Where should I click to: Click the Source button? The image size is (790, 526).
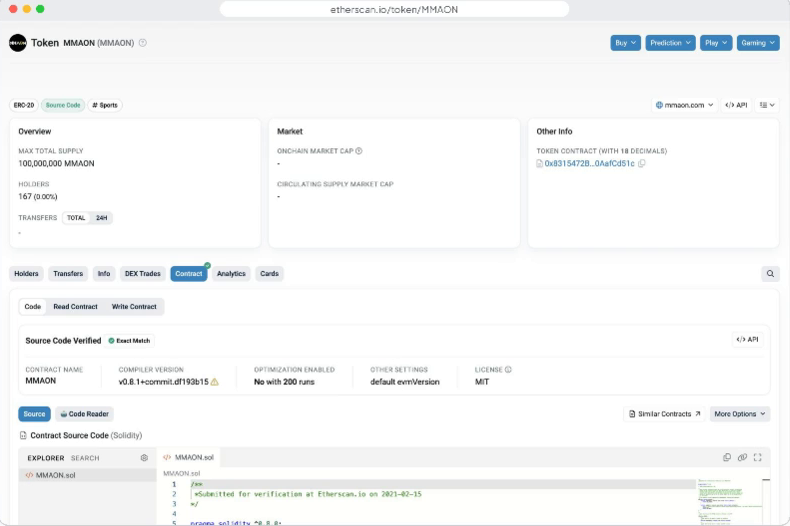pyautogui.click(x=34, y=414)
